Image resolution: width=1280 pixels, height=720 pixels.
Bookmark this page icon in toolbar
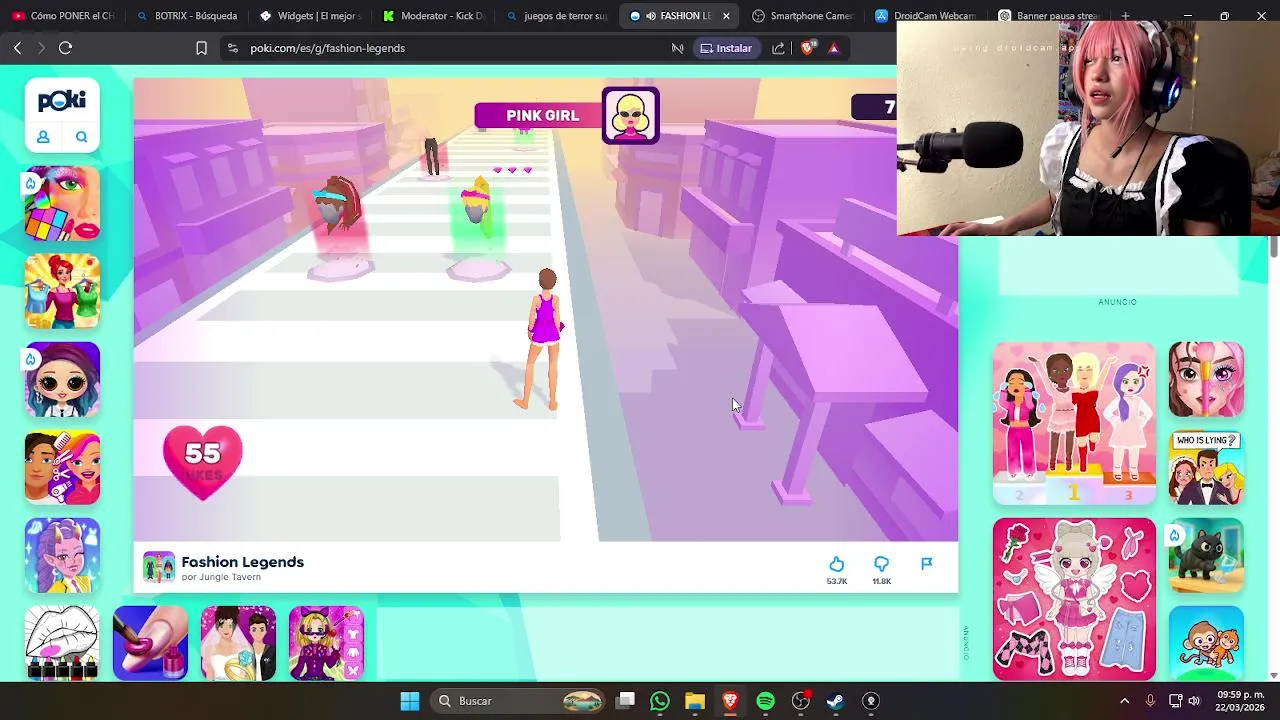pyautogui.click(x=201, y=48)
